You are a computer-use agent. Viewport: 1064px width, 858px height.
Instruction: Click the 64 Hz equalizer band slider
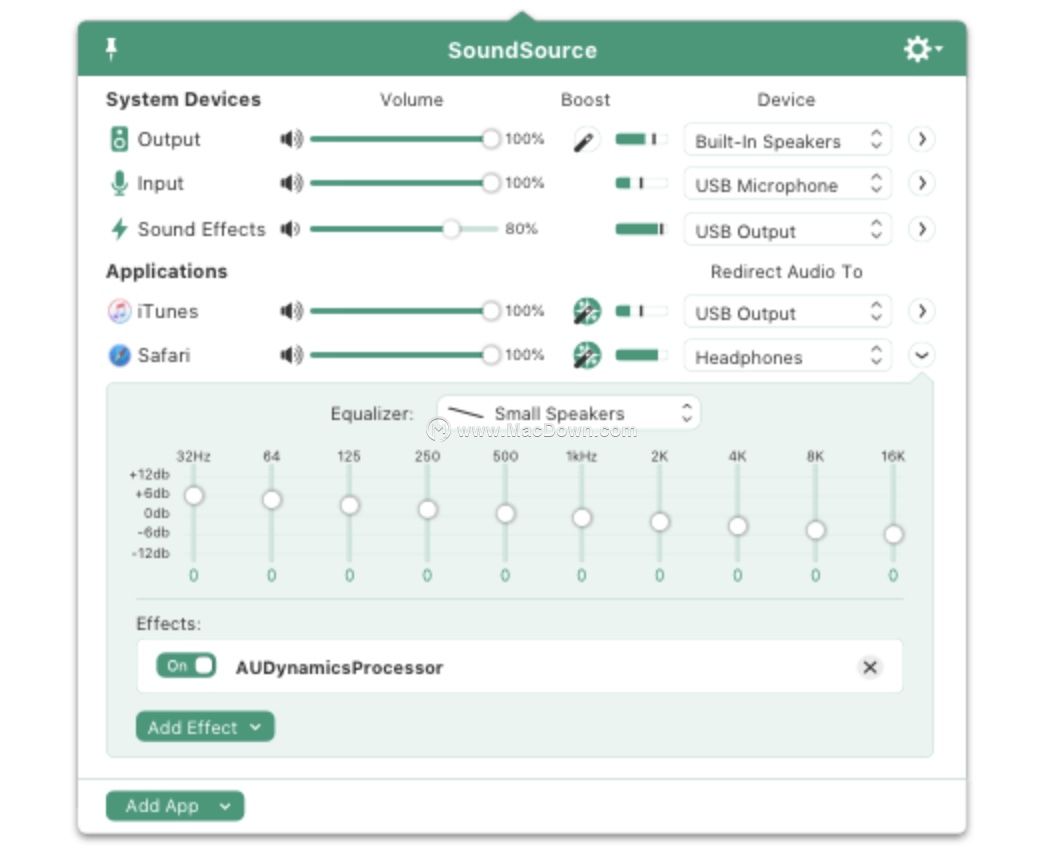(x=271, y=513)
